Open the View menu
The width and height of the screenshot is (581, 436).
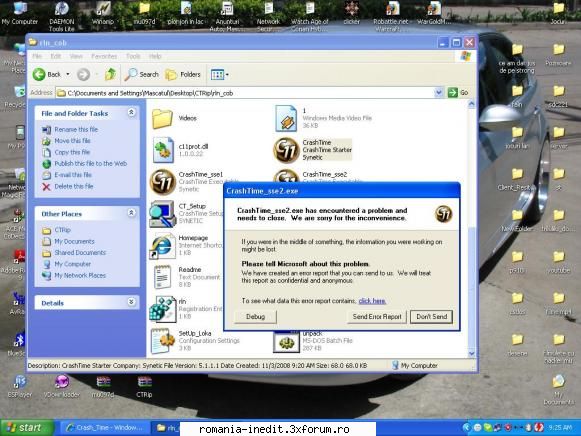[76, 56]
